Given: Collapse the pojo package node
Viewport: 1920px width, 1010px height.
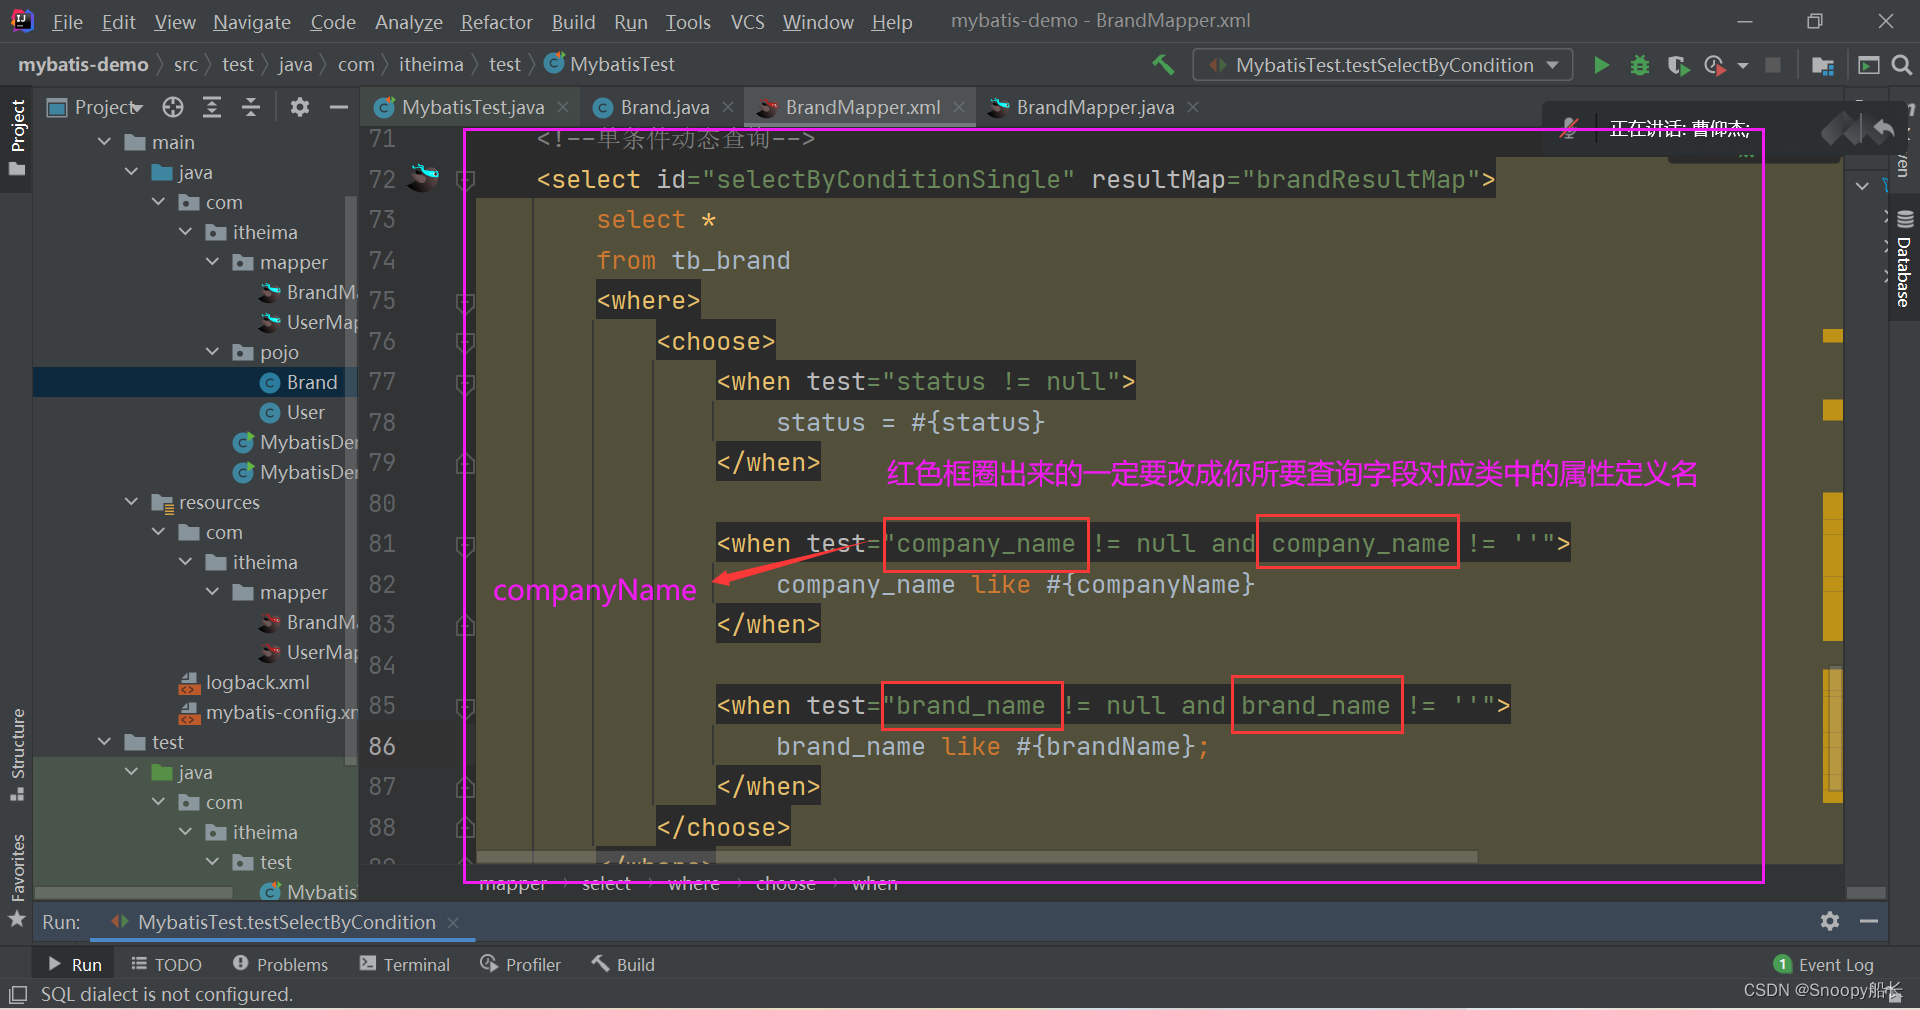Looking at the screenshot, I should [212, 352].
